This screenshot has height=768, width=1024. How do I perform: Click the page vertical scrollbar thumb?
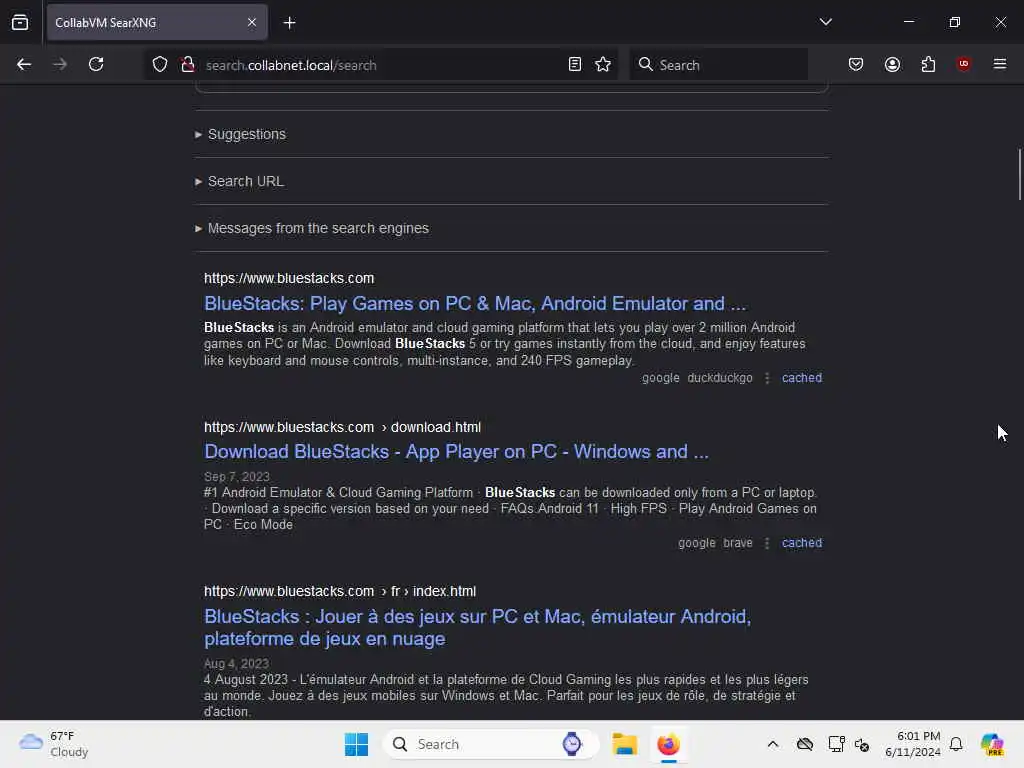(x=1019, y=174)
